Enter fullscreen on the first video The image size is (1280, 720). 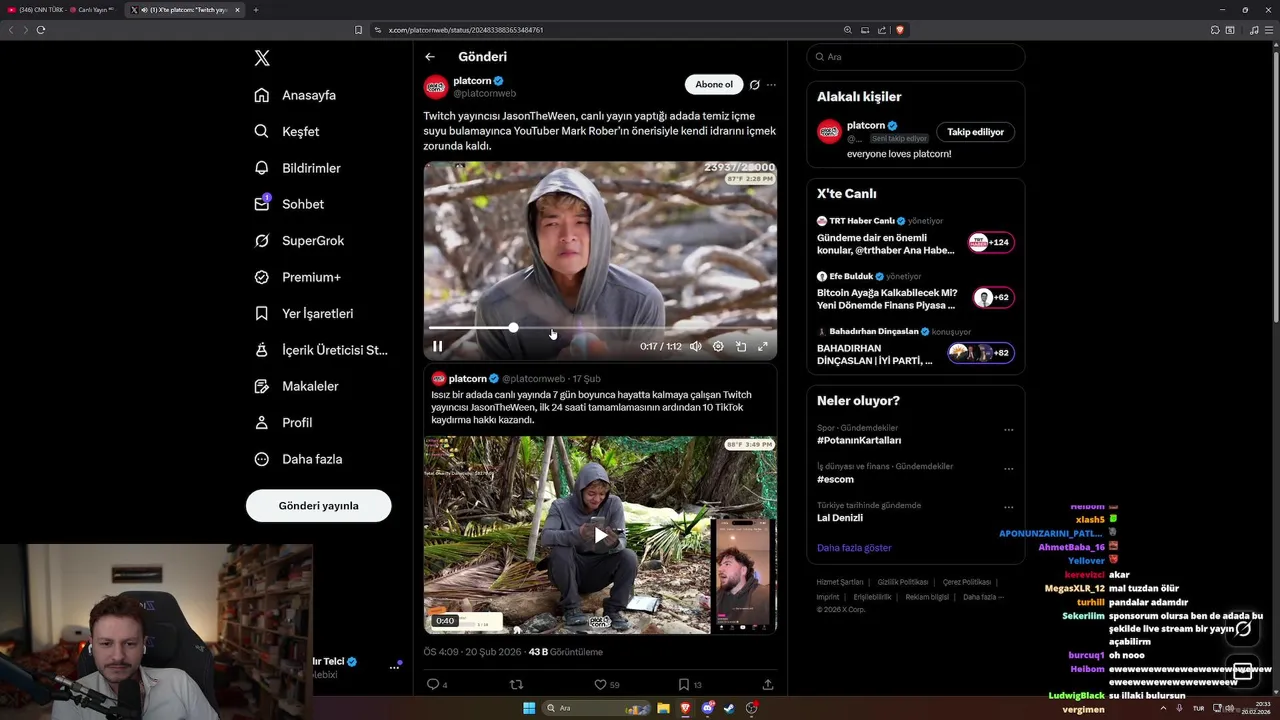762,346
